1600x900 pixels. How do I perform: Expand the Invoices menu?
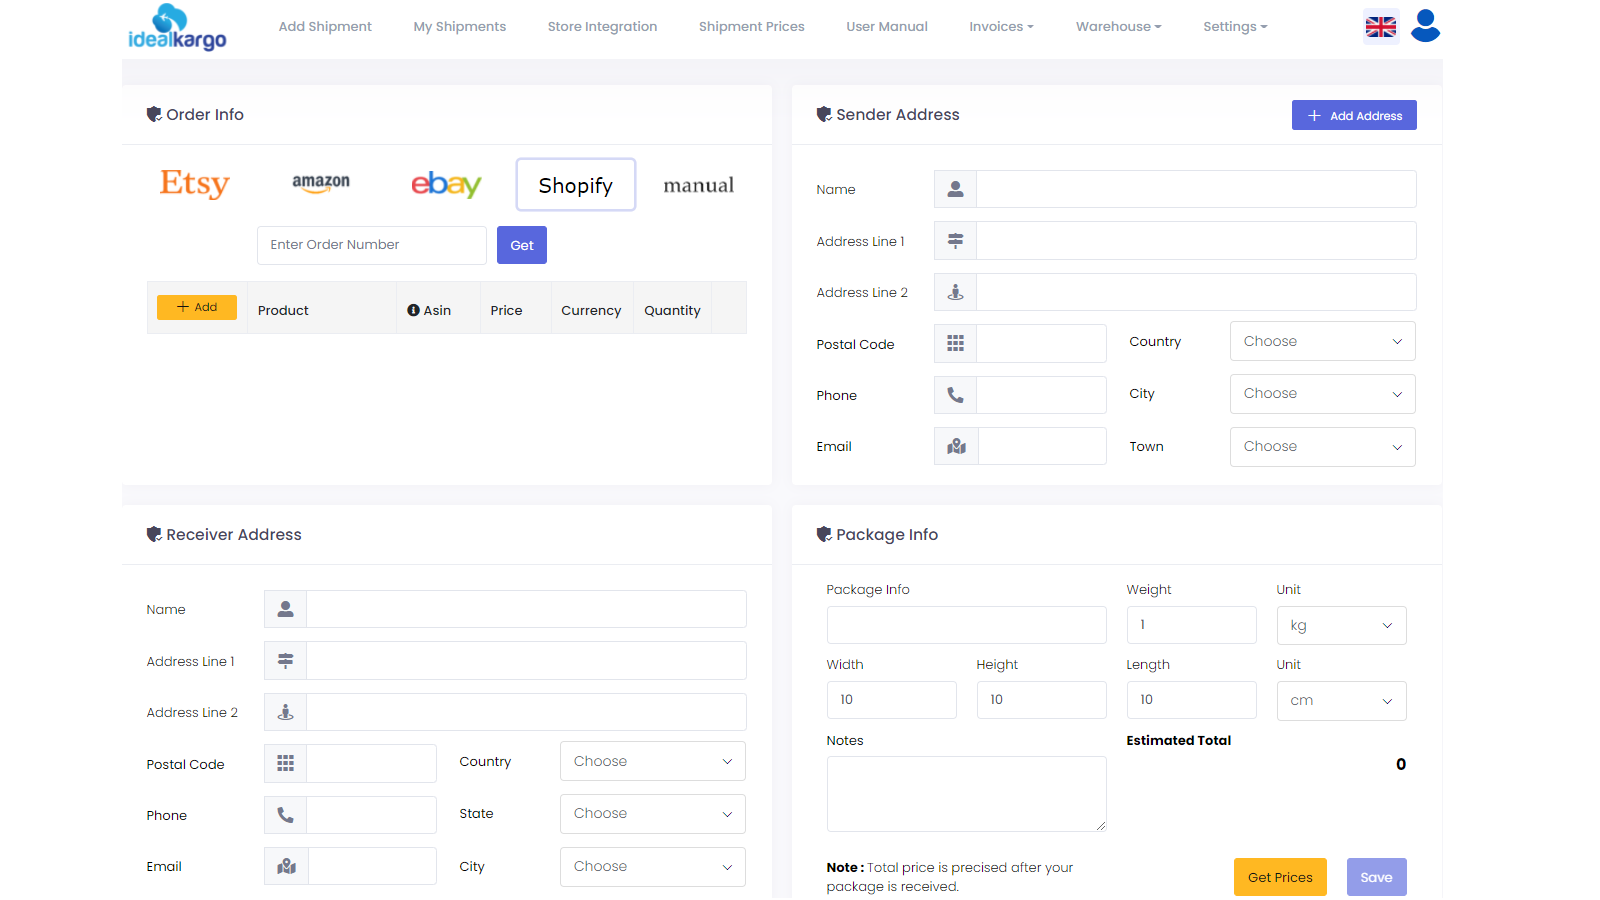click(1001, 27)
